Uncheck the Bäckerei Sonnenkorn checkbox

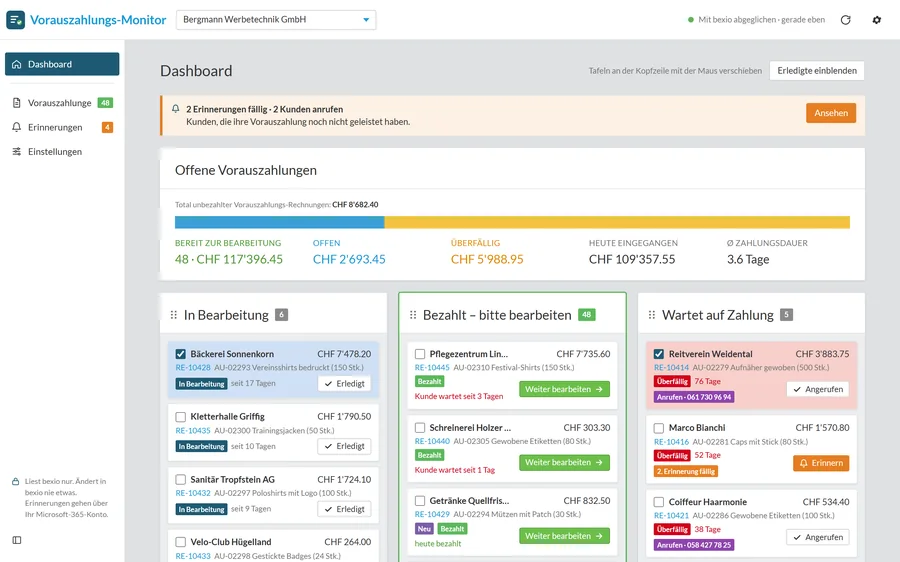181,354
